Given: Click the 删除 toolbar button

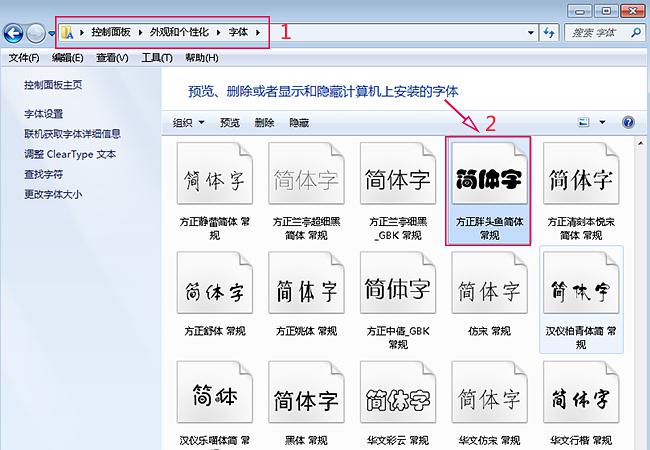Looking at the screenshot, I should [x=264, y=123].
